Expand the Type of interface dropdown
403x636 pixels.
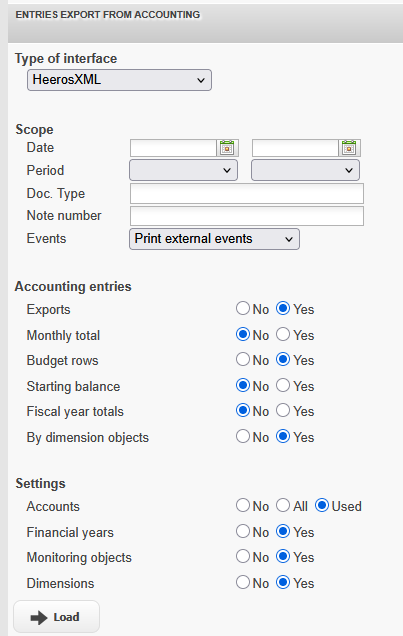(119, 80)
